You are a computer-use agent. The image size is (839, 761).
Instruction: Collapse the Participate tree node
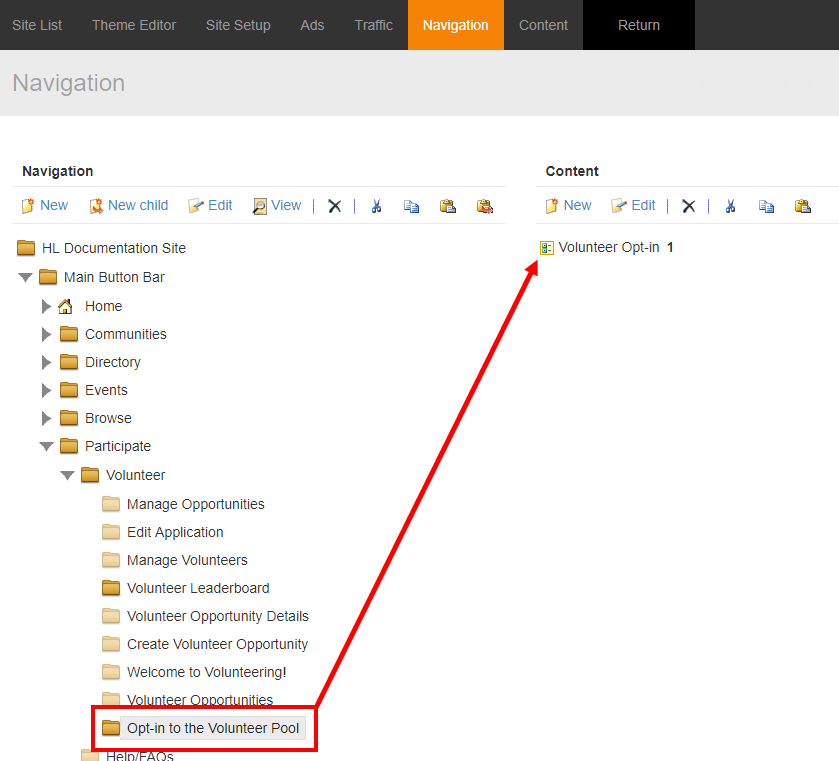[x=47, y=446]
